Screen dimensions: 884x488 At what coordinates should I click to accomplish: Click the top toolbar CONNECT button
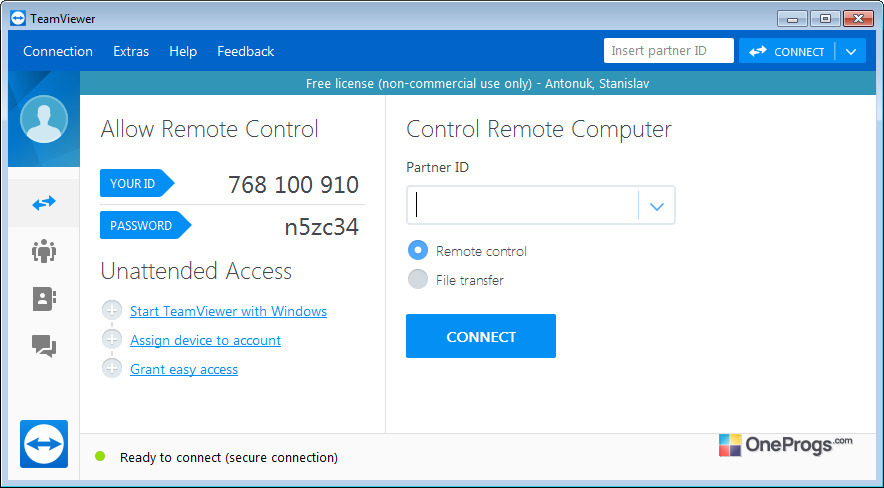pos(787,51)
